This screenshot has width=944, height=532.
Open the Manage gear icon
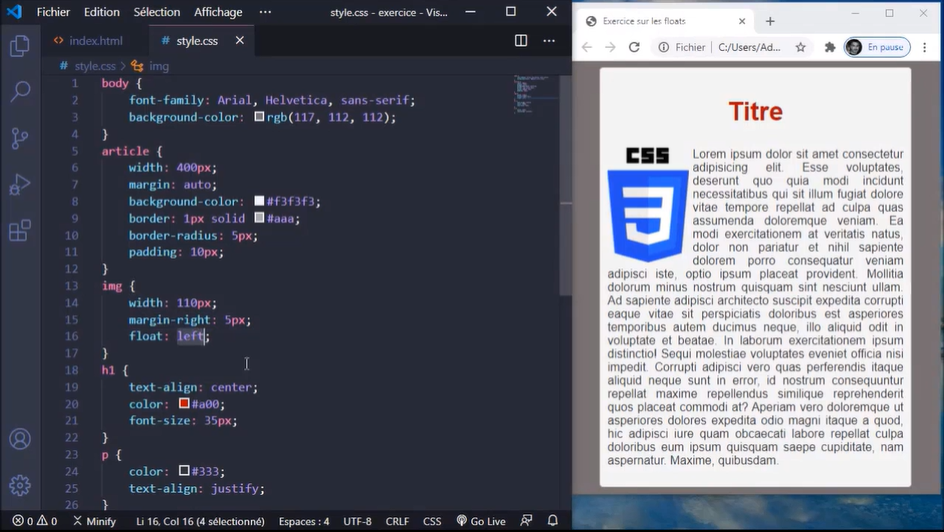point(20,485)
